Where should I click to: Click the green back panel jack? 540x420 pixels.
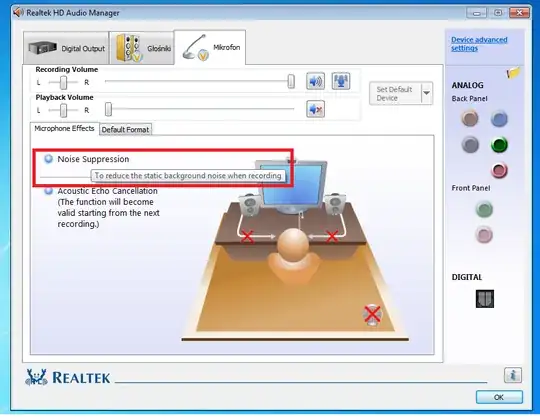pyautogui.click(x=499, y=144)
